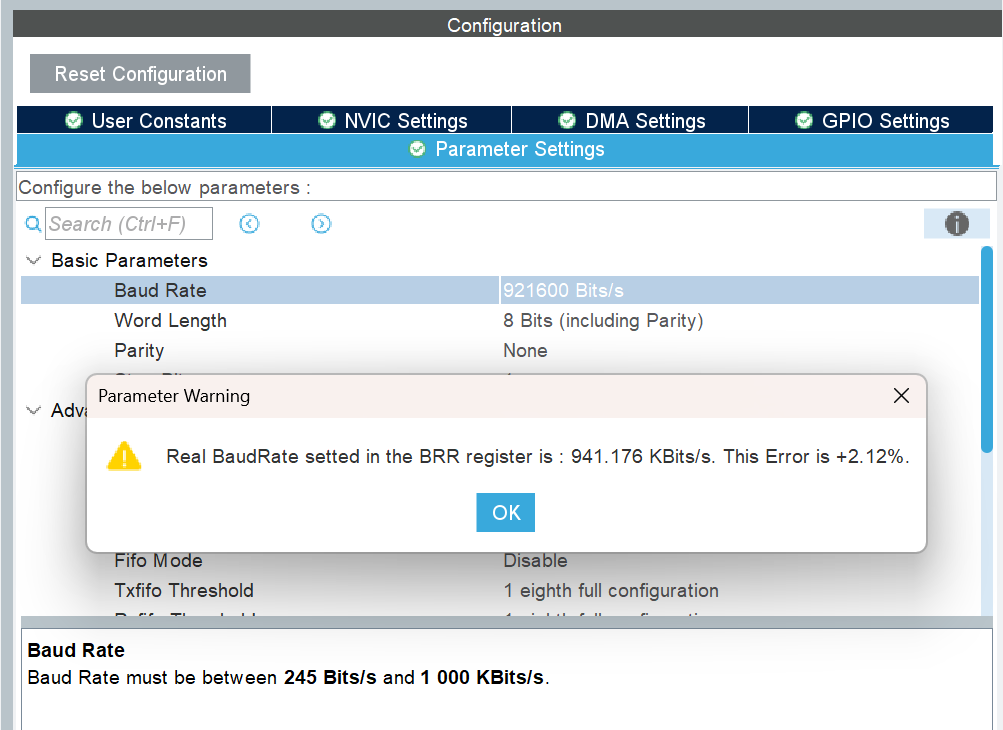Click the next search result arrow icon
This screenshot has height=730, width=1003.
321,223
